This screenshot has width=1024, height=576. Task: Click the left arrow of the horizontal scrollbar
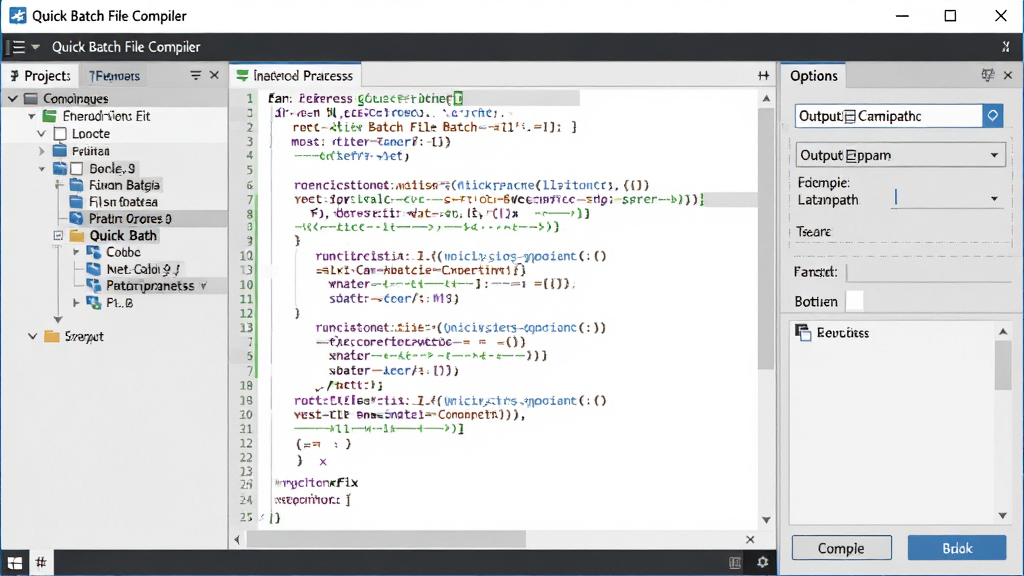[x=237, y=539]
